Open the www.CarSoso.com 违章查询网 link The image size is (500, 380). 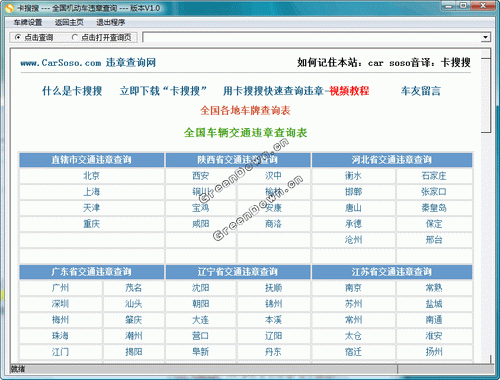click(x=88, y=63)
